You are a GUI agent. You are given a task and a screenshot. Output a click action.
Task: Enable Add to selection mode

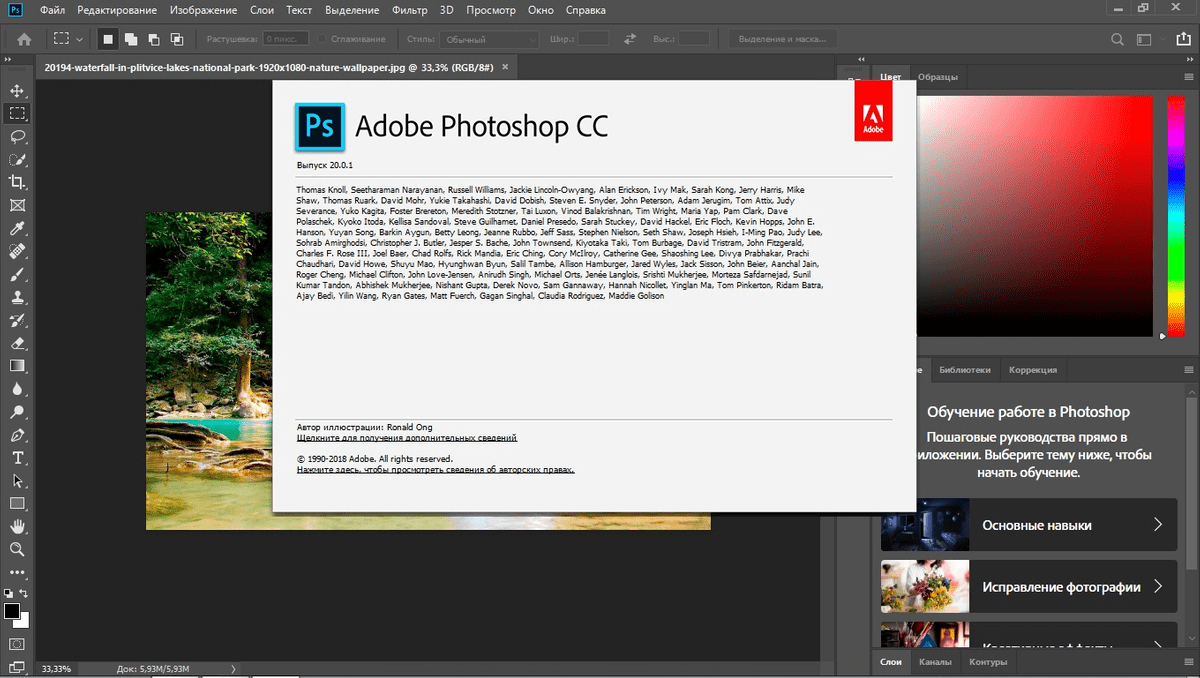click(x=131, y=39)
